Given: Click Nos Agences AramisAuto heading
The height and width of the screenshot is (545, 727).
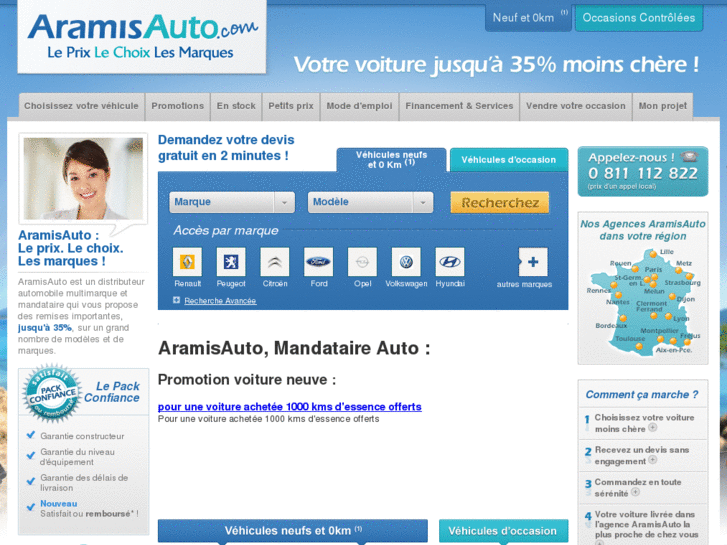Looking at the screenshot, I should (643, 230).
